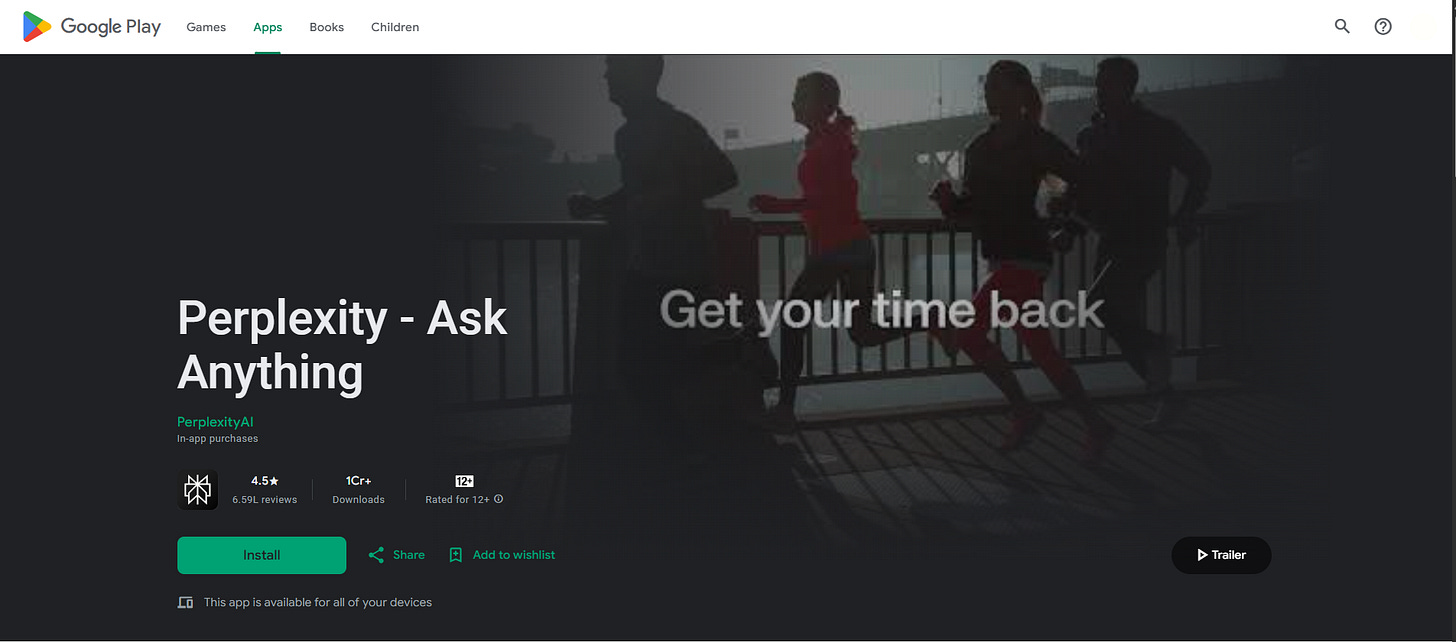
Task: Select the Apps tab
Action: pos(268,27)
